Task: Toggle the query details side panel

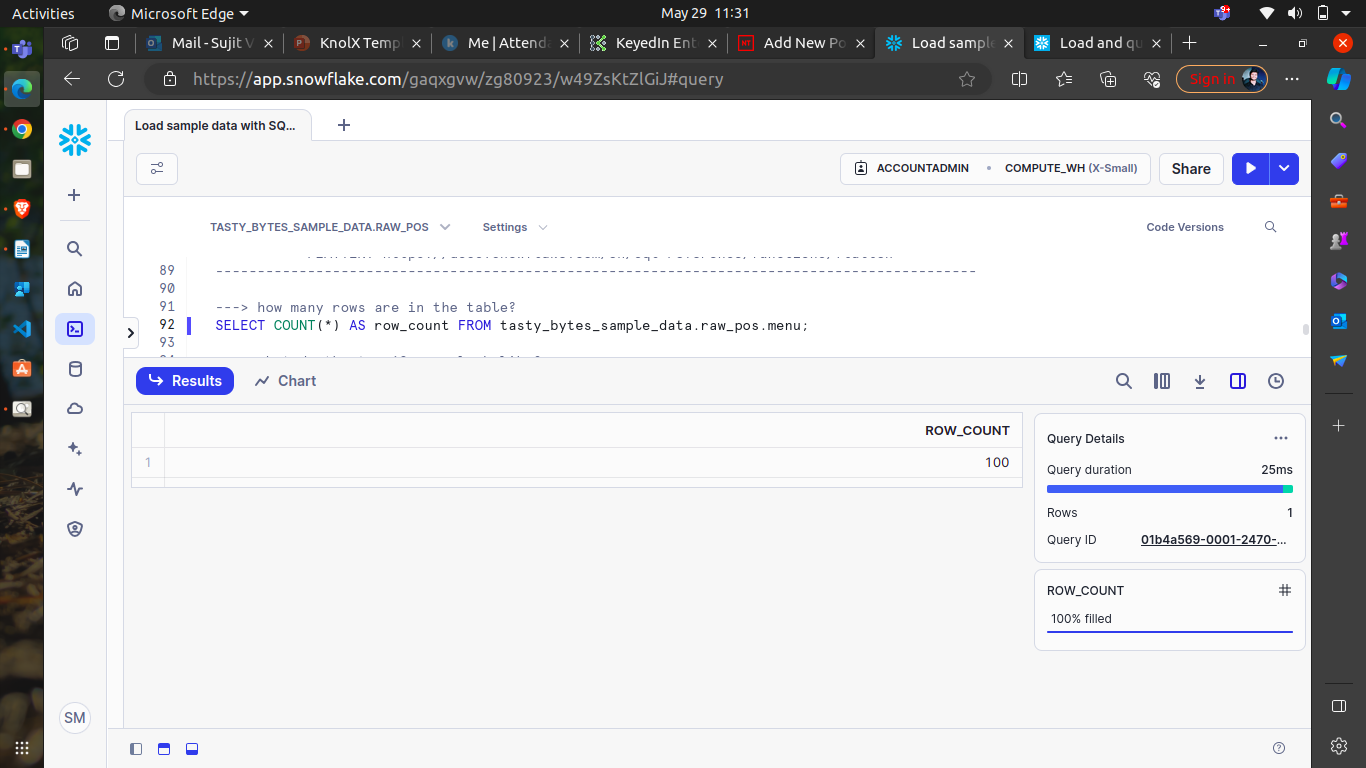Action: click(x=1238, y=381)
